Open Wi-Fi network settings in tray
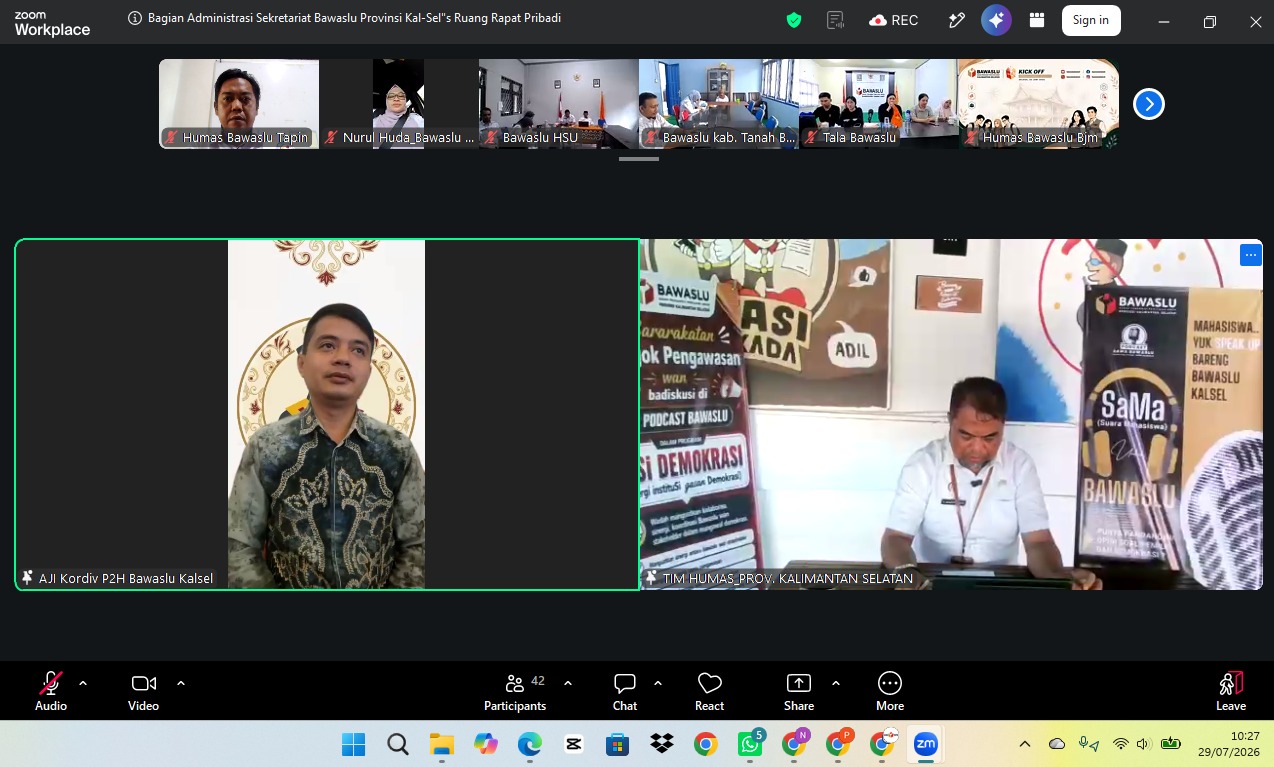Screen dimensions: 1274x767 1120,744
